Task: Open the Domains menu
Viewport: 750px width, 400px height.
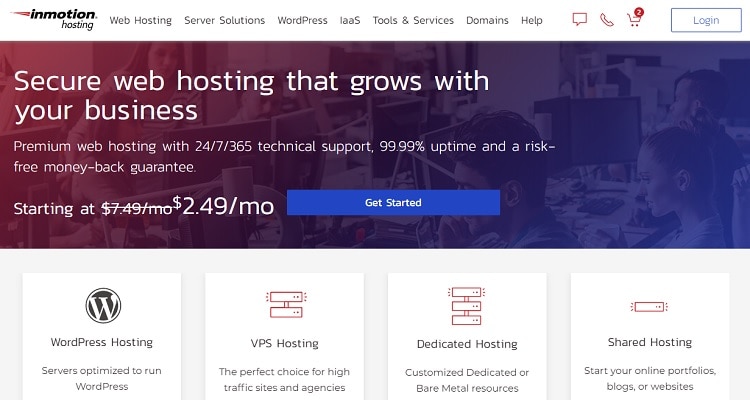Action: click(487, 20)
